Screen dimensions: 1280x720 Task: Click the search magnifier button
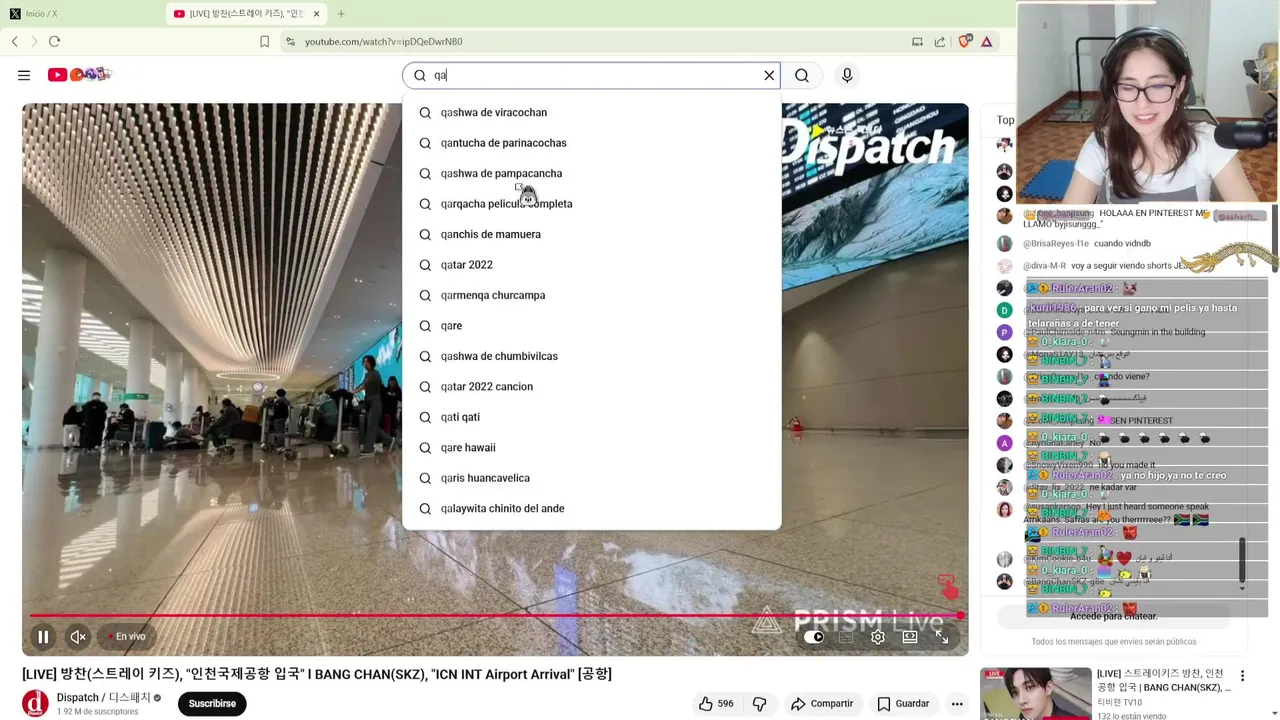coord(802,75)
